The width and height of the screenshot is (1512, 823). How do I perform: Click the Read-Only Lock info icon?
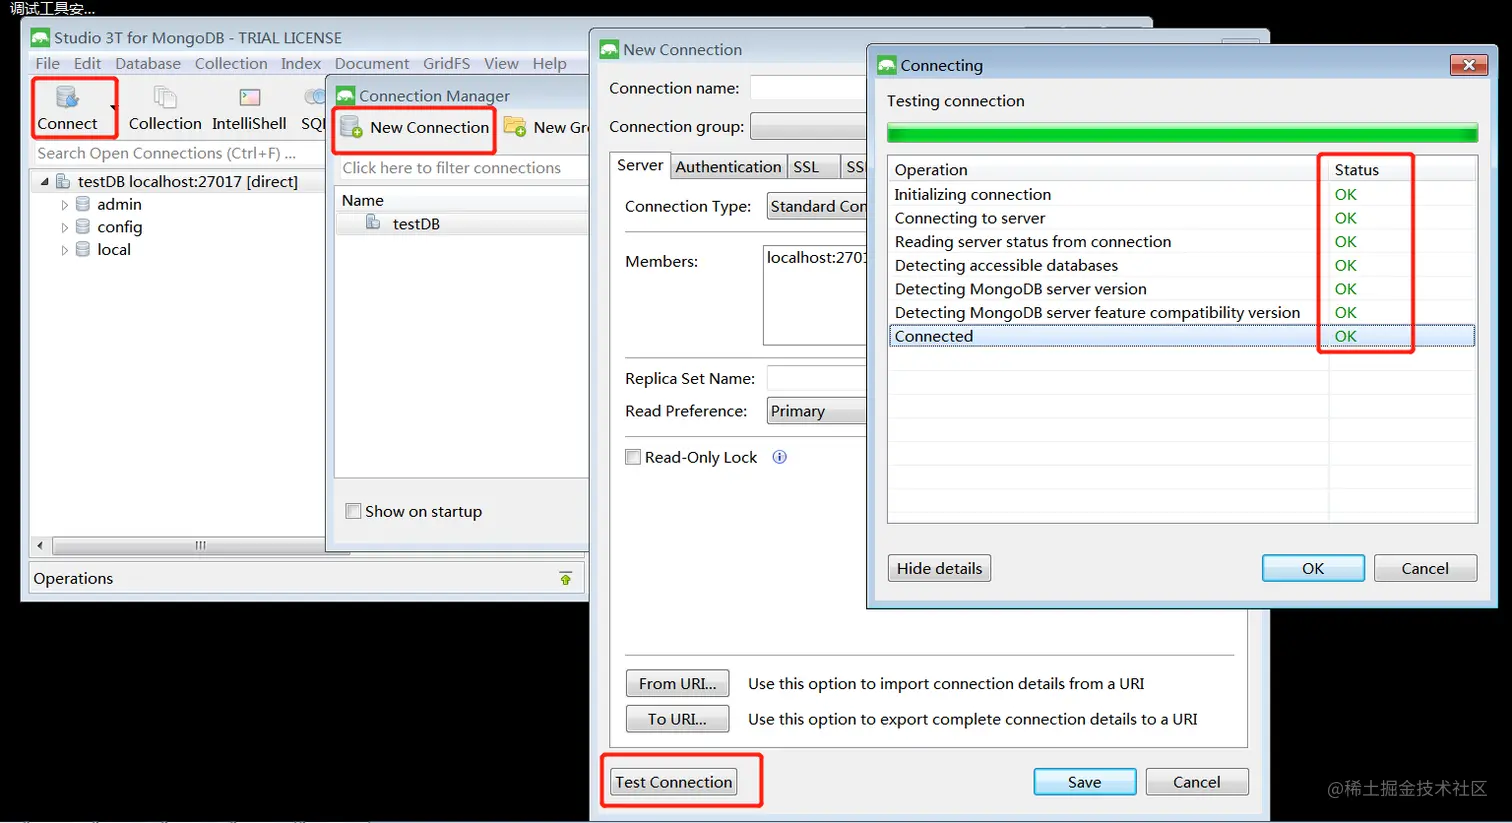coord(780,457)
